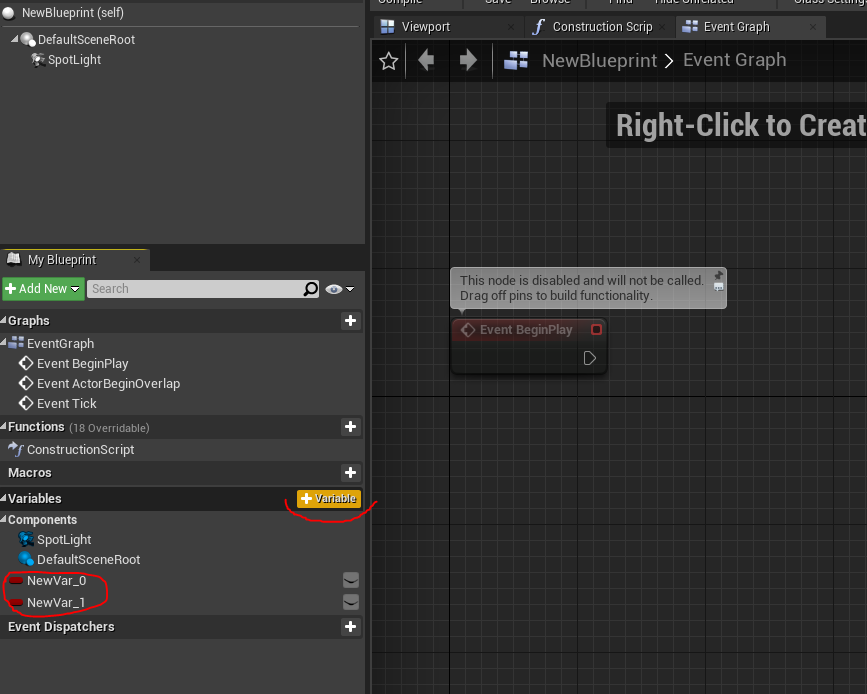Select Event BeginPlay in Graphs list
This screenshot has width=867, height=694.
82,363
